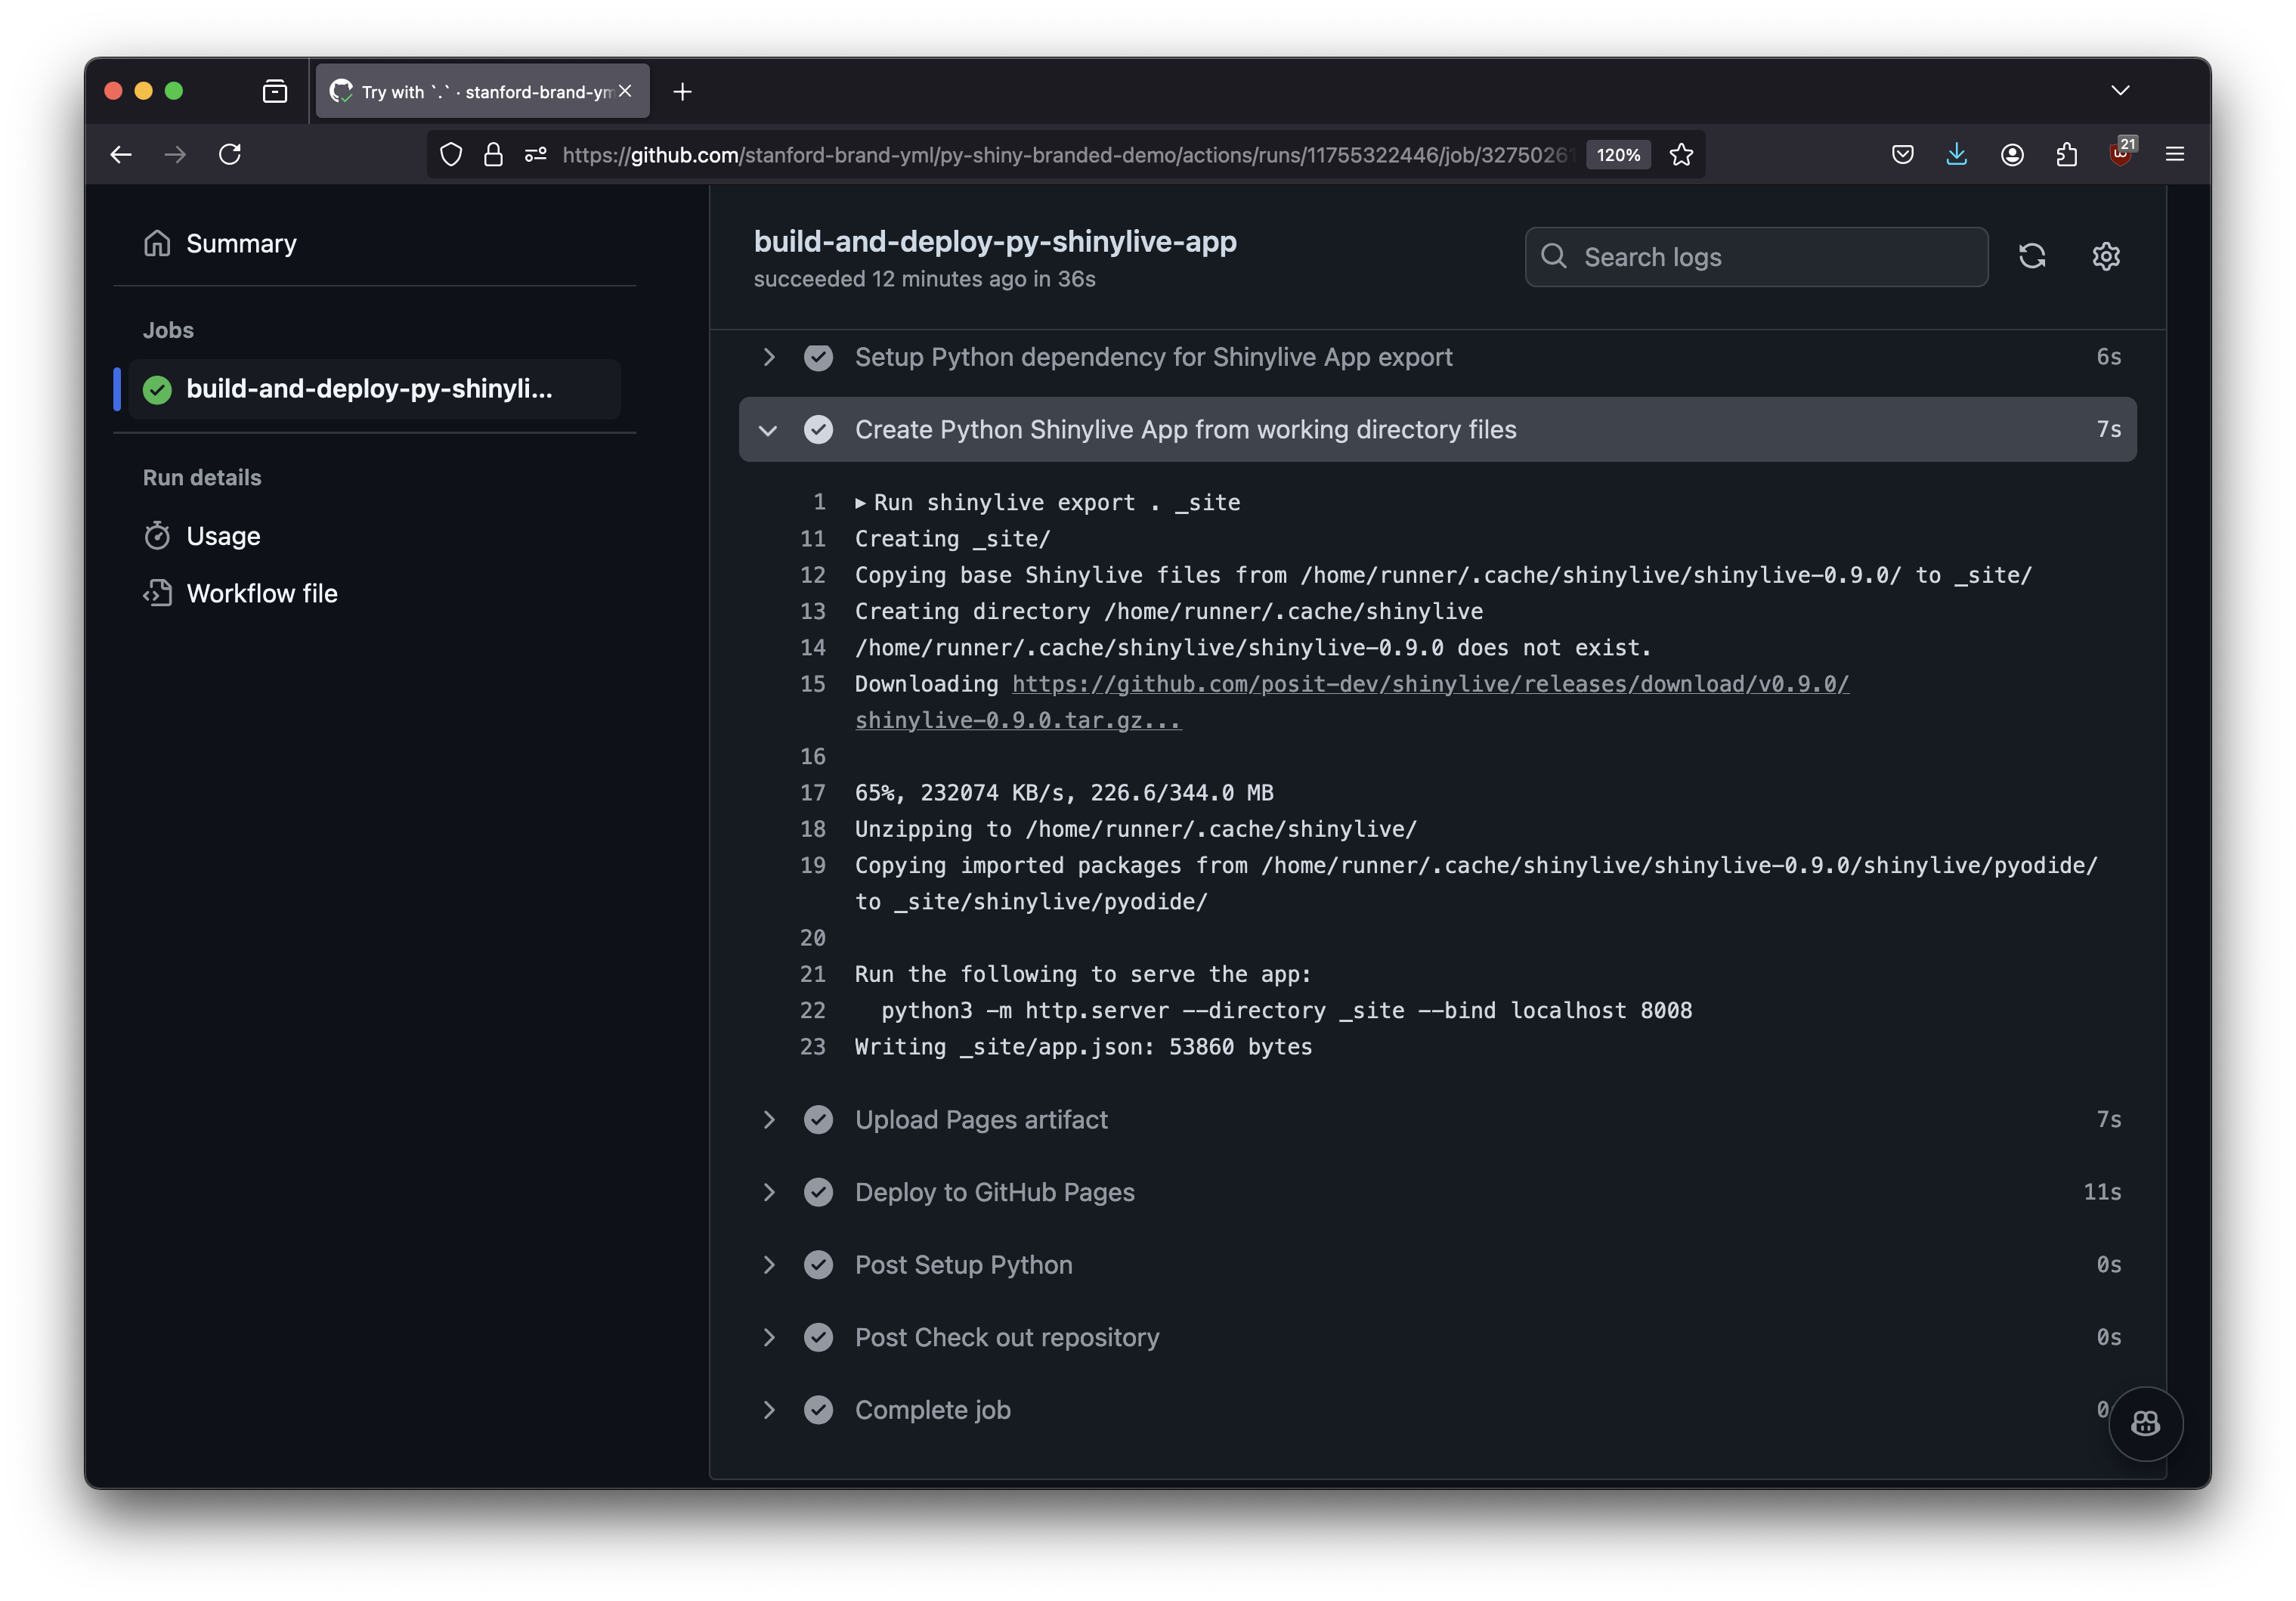Switch to the stanford-brand-yml browser tab
The width and height of the screenshot is (2296, 1601).
[483, 92]
